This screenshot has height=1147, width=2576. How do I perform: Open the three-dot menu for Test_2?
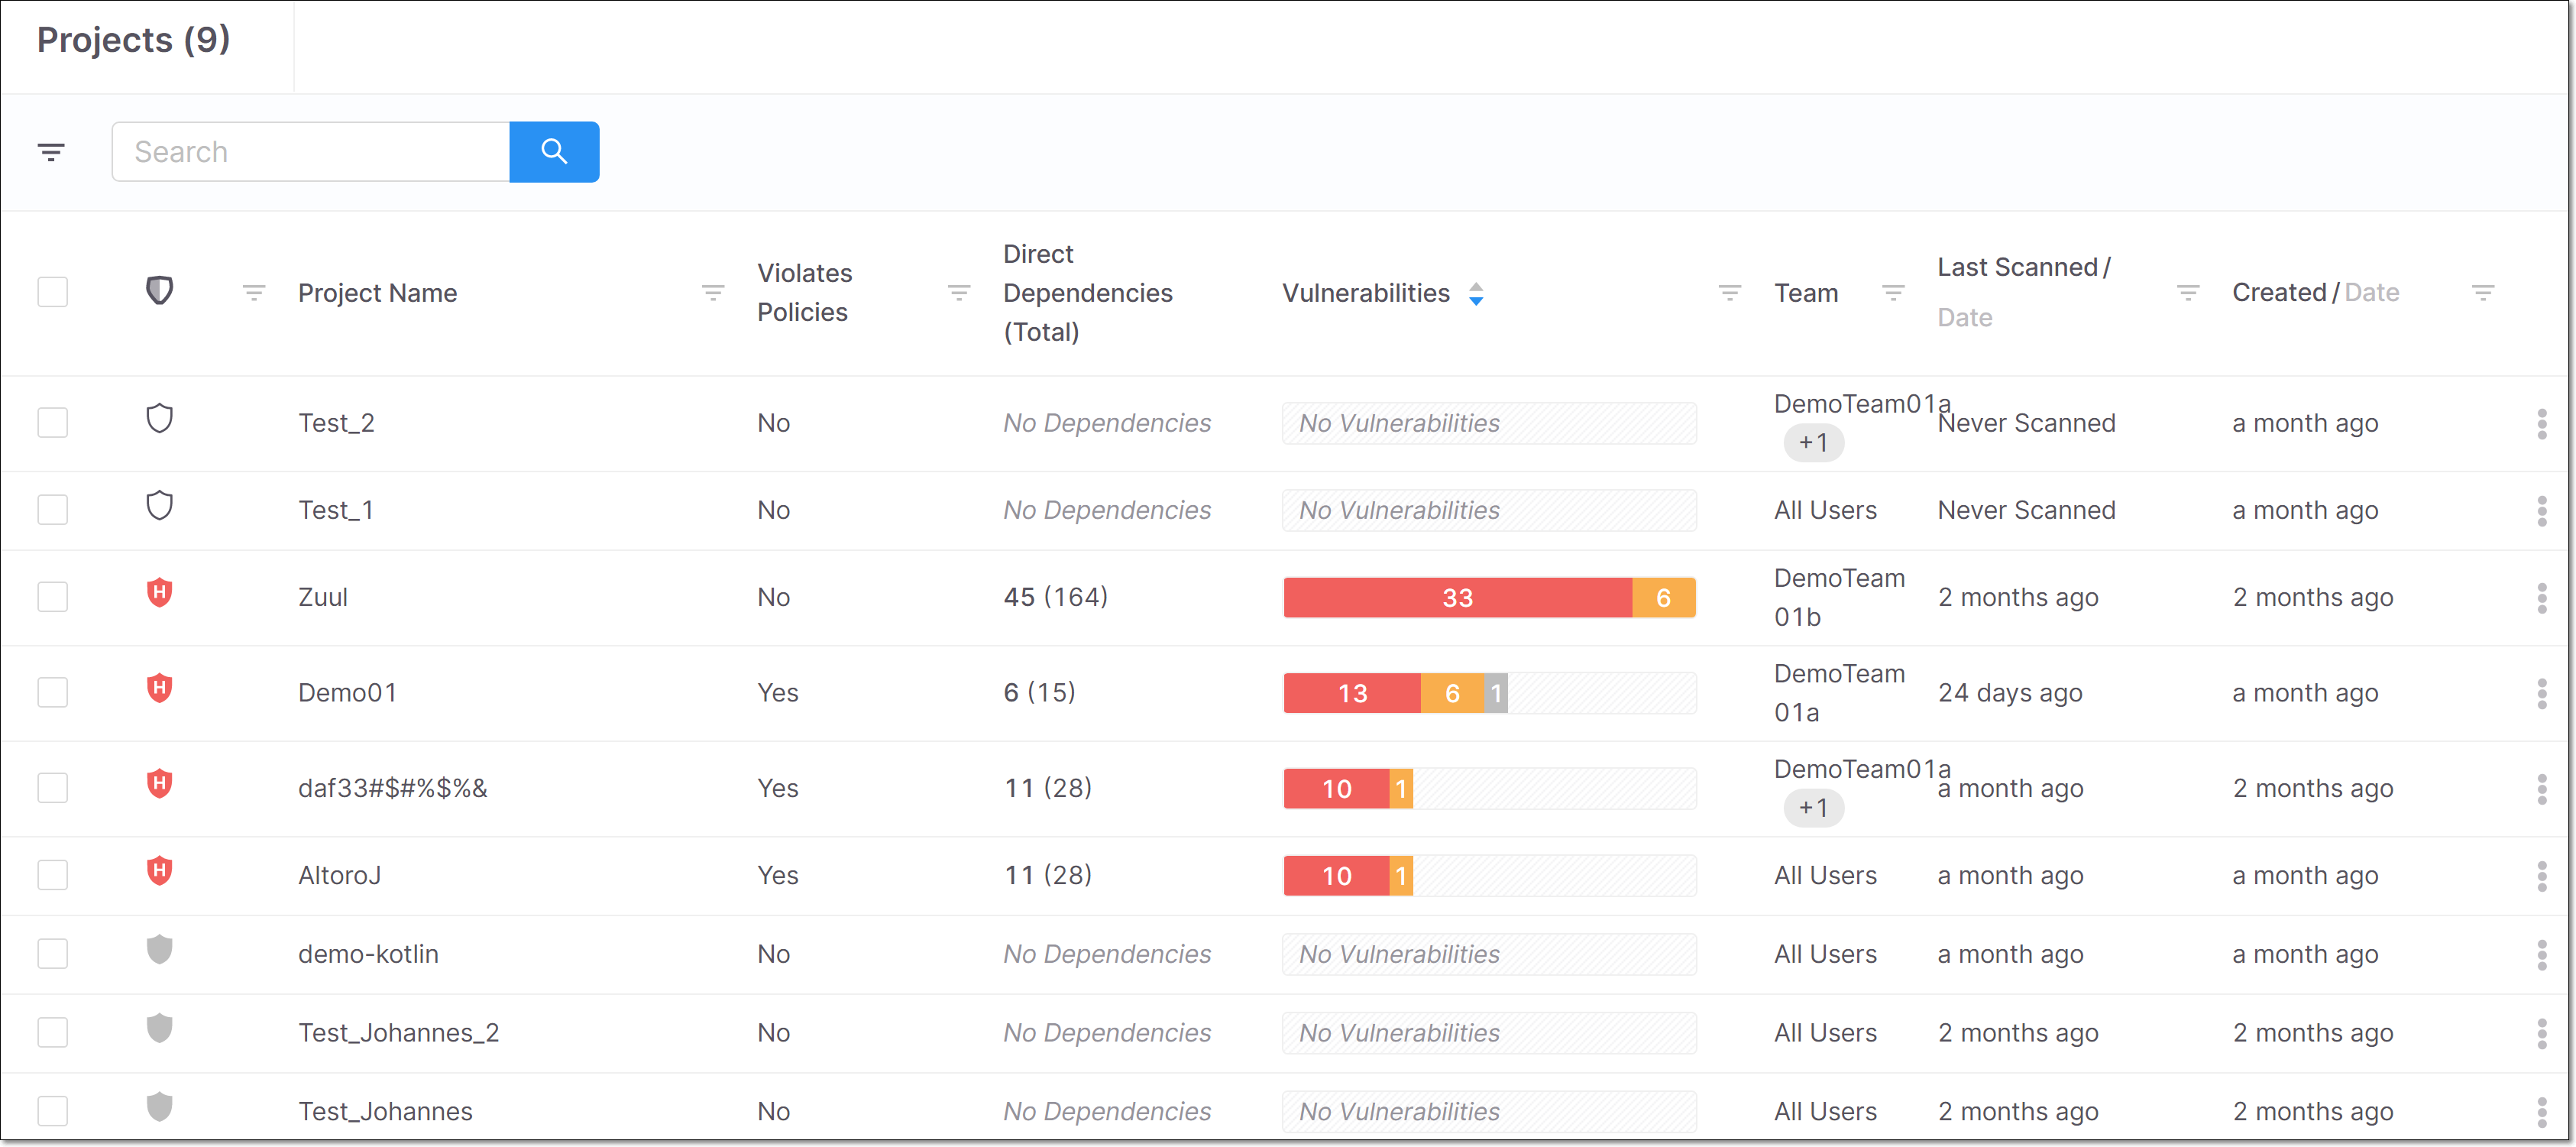(x=2541, y=424)
